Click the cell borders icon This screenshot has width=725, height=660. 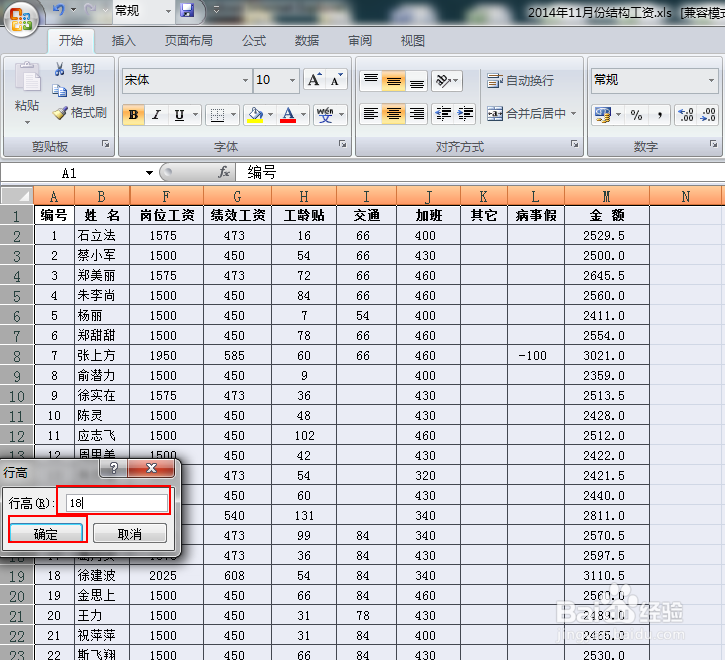tap(217, 115)
